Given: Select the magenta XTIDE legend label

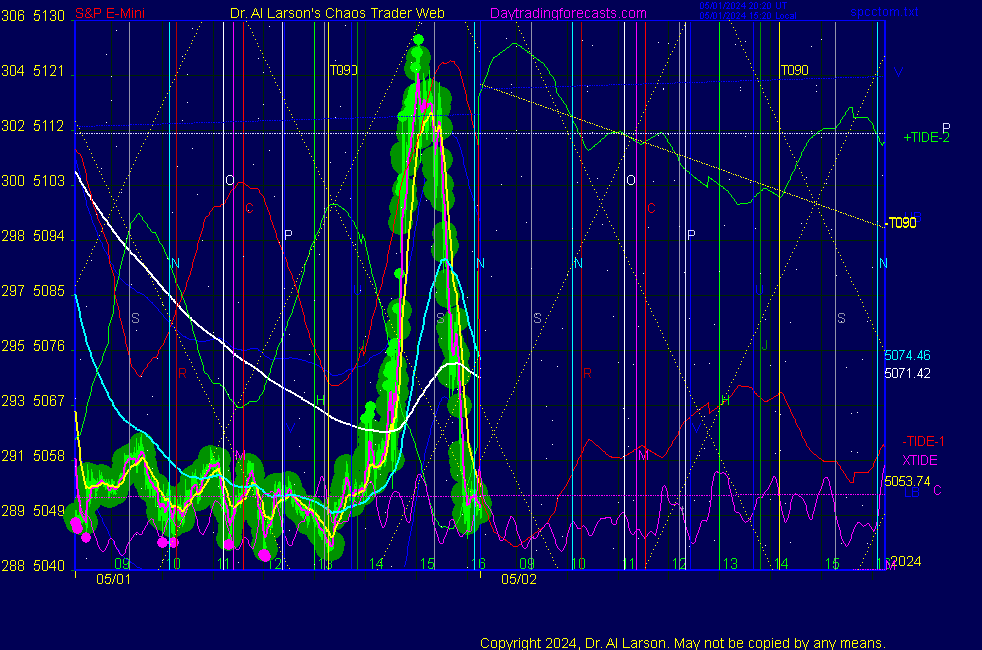Looking at the screenshot, I should 919,459.
